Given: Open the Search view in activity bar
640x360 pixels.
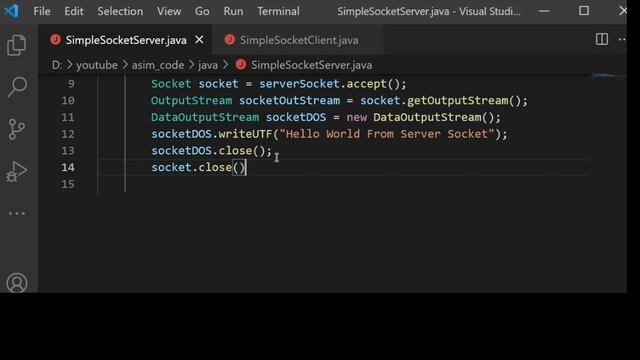Looking at the screenshot, I should [17, 87].
